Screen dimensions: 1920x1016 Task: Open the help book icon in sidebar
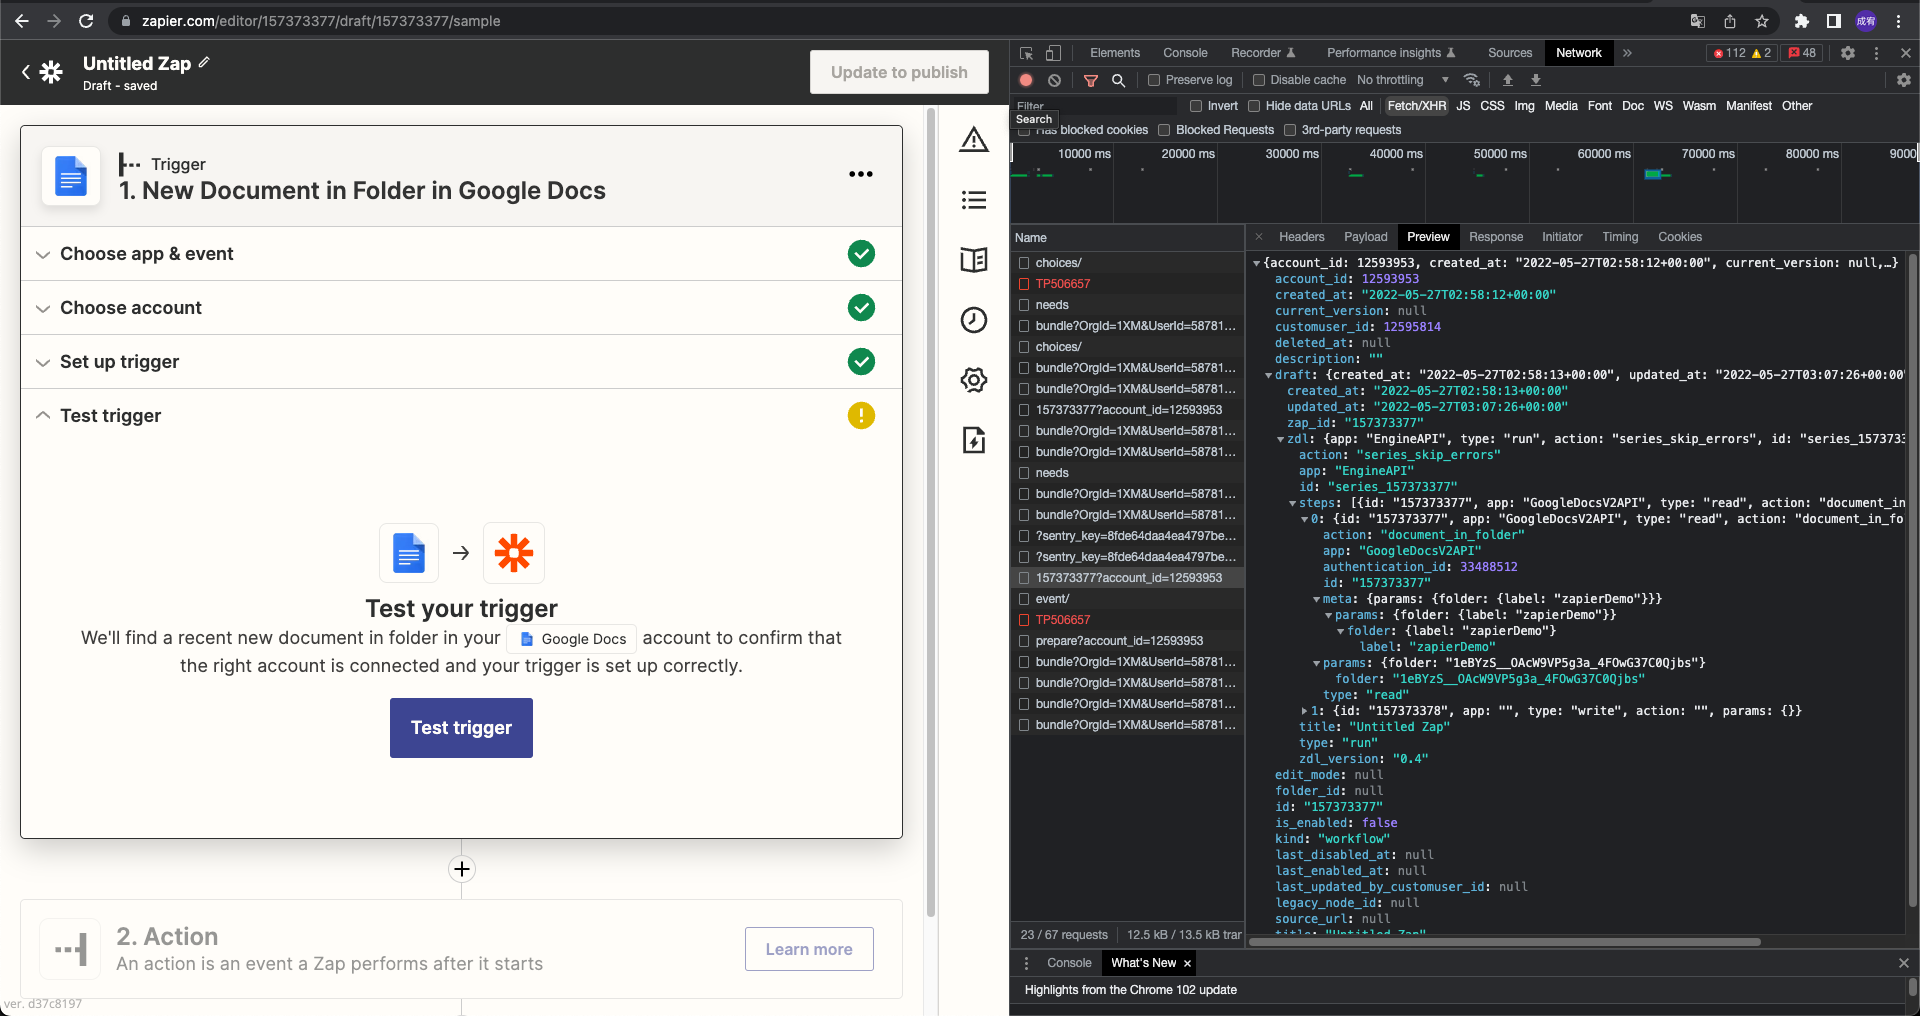974,260
